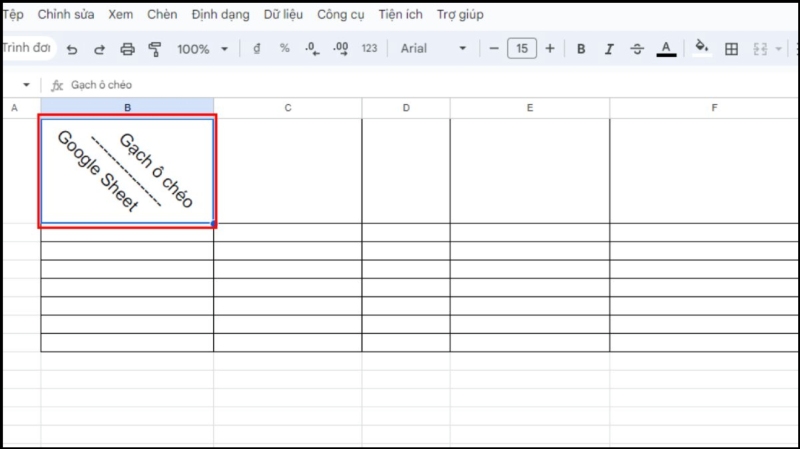The width and height of the screenshot is (800, 449).
Task: Click the redo arrow icon
Action: (99, 49)
